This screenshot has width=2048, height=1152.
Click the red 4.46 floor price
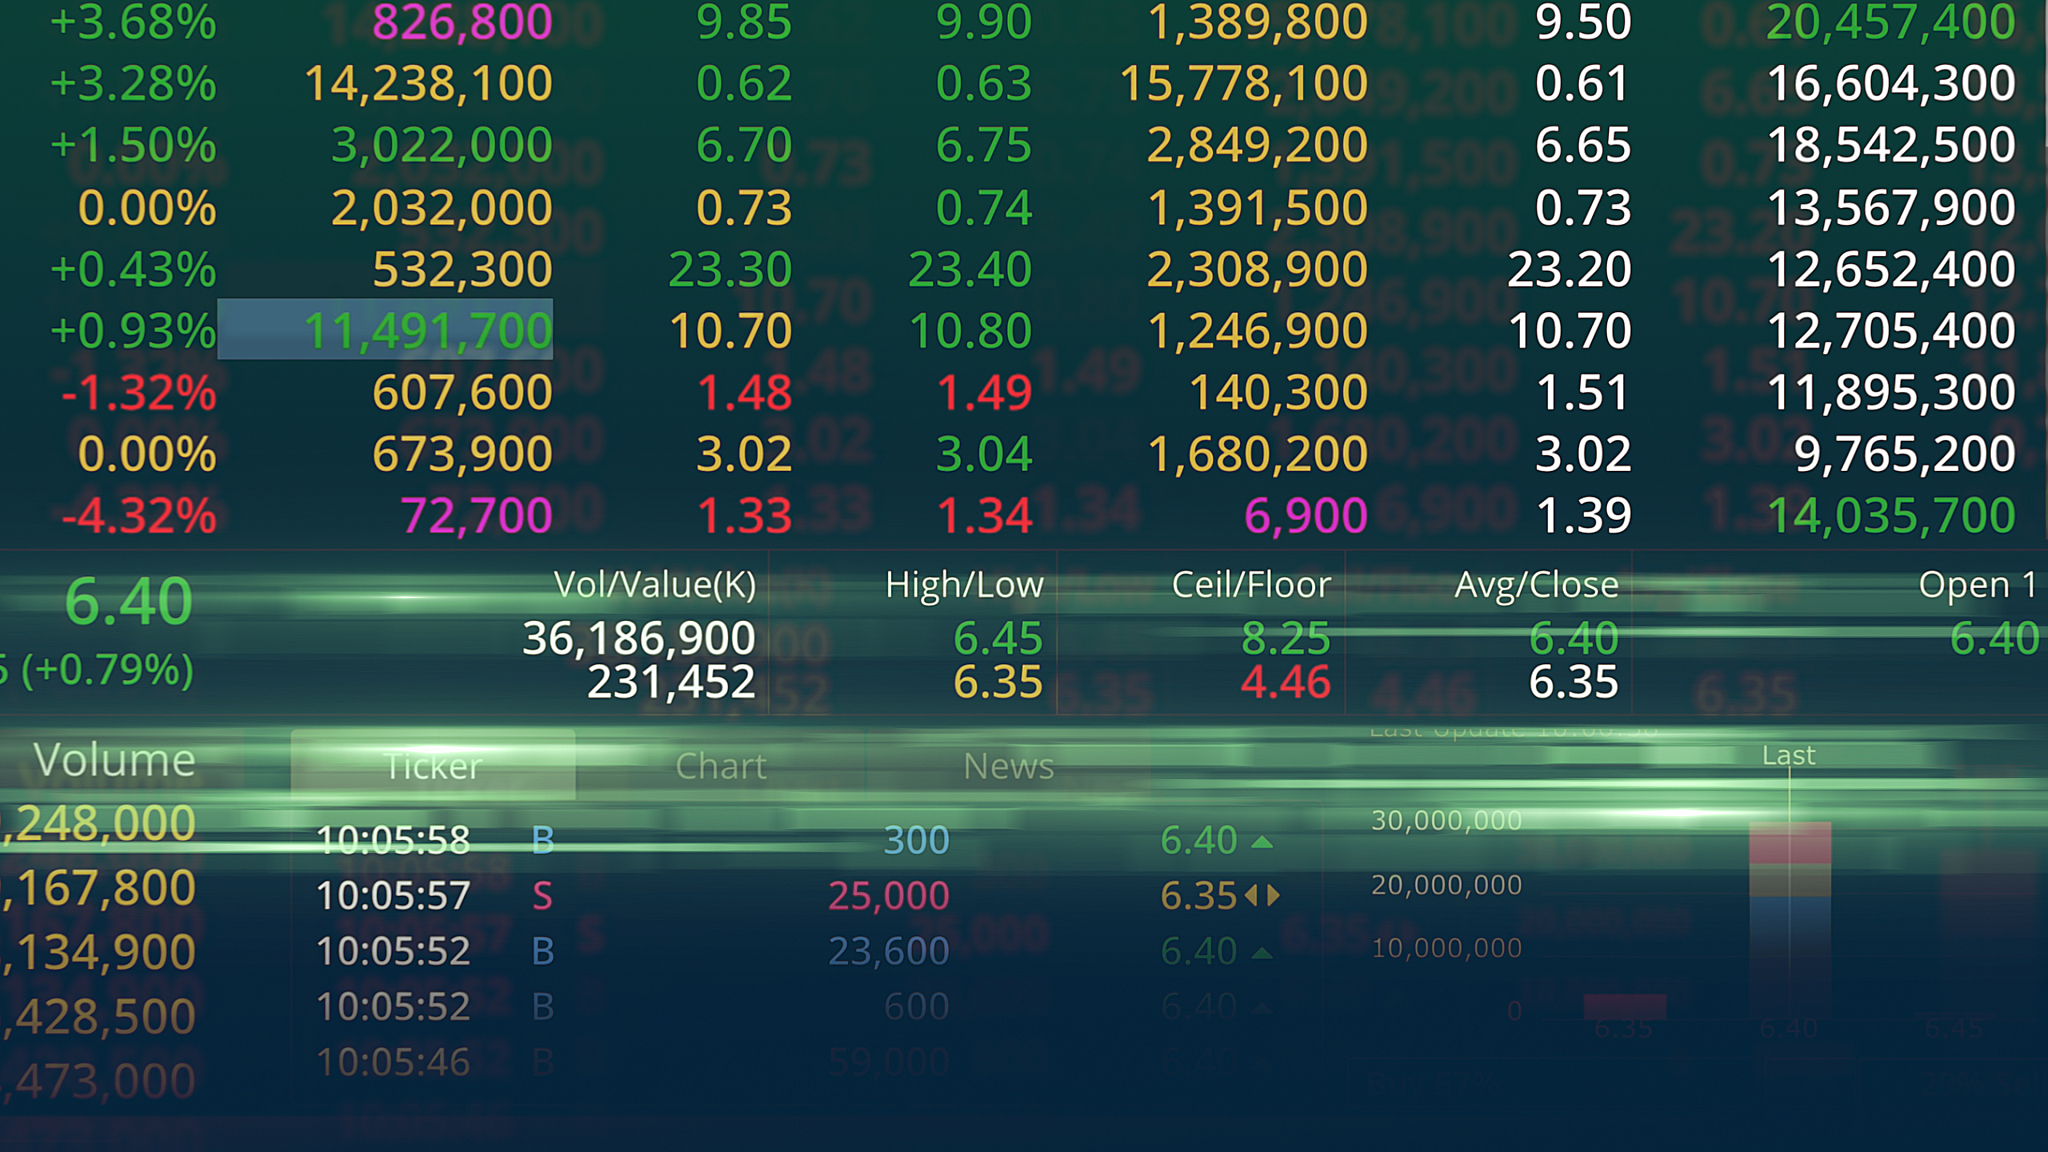point(1285,683)
